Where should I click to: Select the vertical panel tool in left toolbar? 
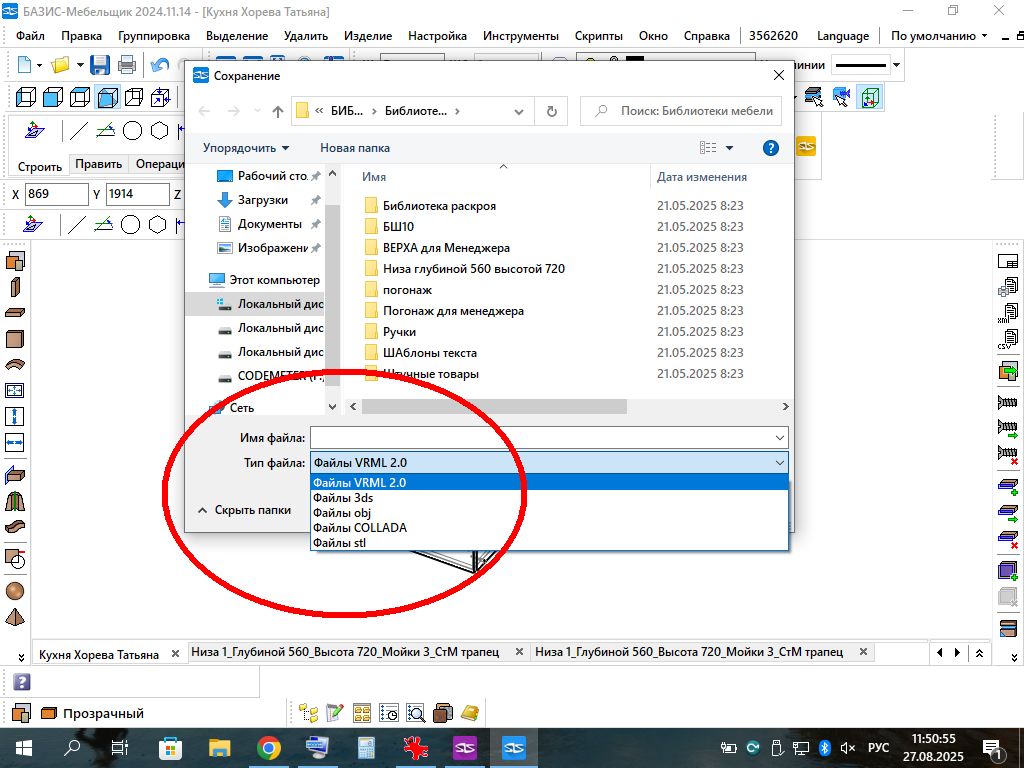(x=15, y=287)
